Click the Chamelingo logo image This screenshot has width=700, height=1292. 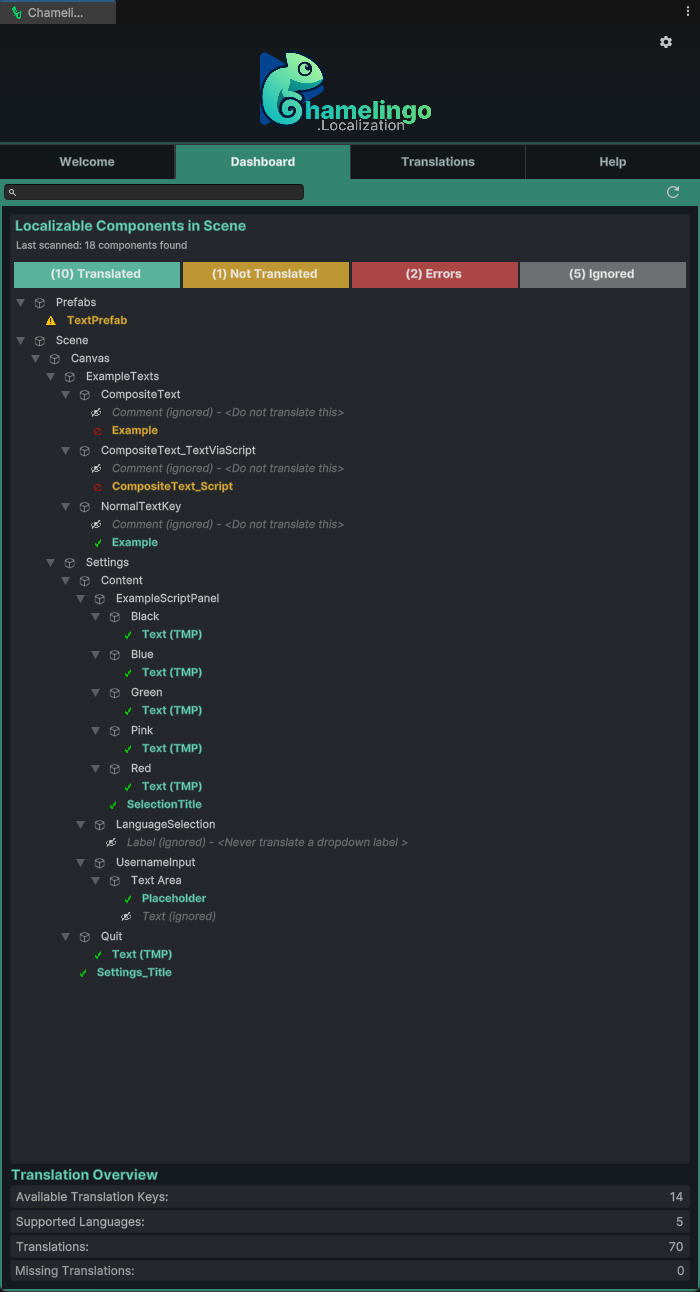click(345, 92)
